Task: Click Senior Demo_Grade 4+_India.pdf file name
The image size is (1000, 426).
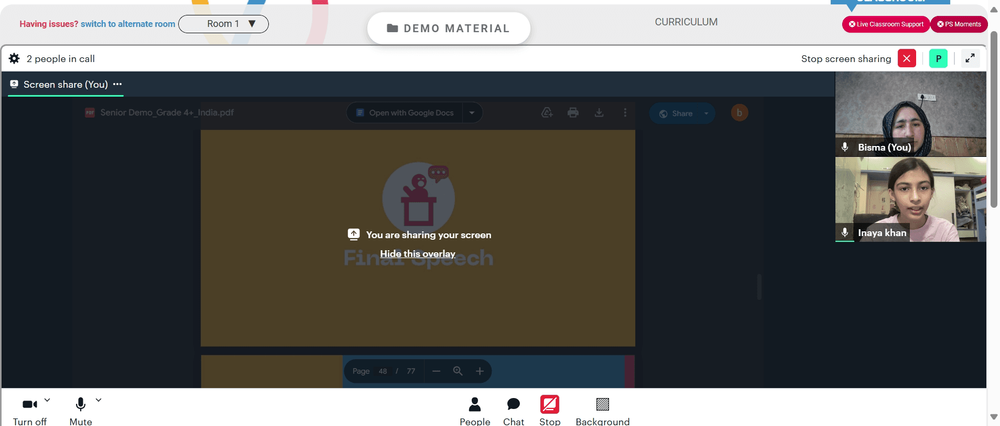Action: coord(166,113)
